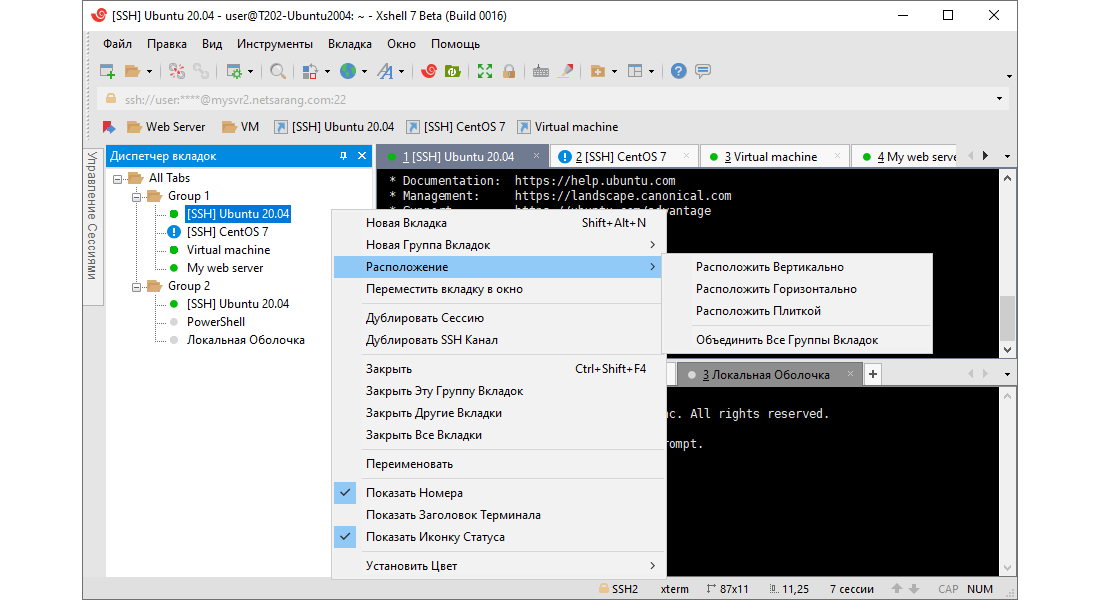This screenshot has width=1100, height=600.
Task: Open session properties gear icon
Action: 234,71
